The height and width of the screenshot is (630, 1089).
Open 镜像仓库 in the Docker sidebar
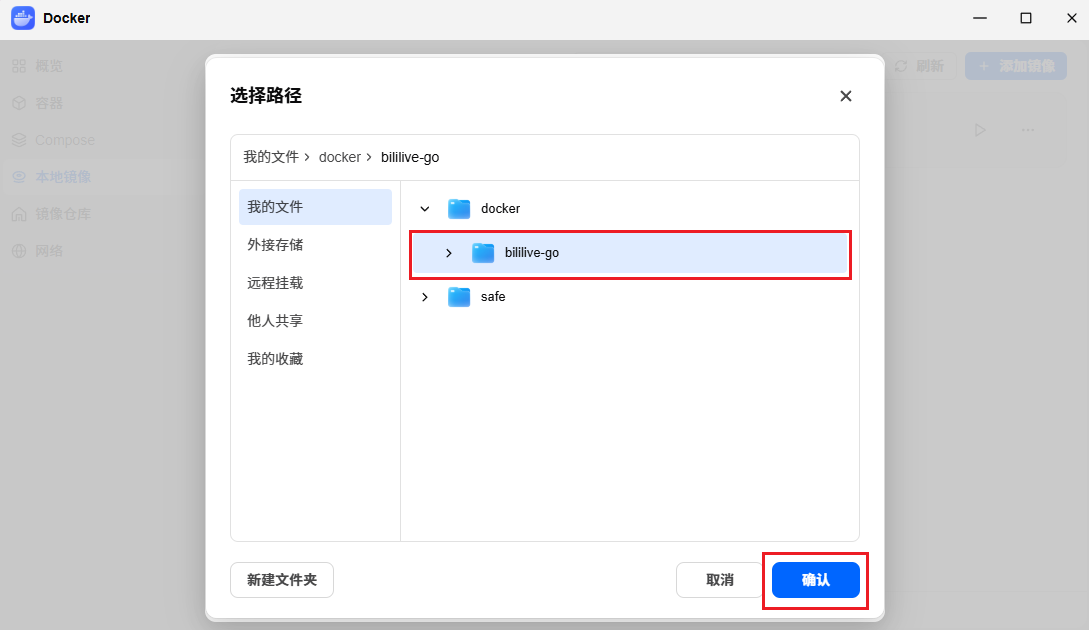63,214
